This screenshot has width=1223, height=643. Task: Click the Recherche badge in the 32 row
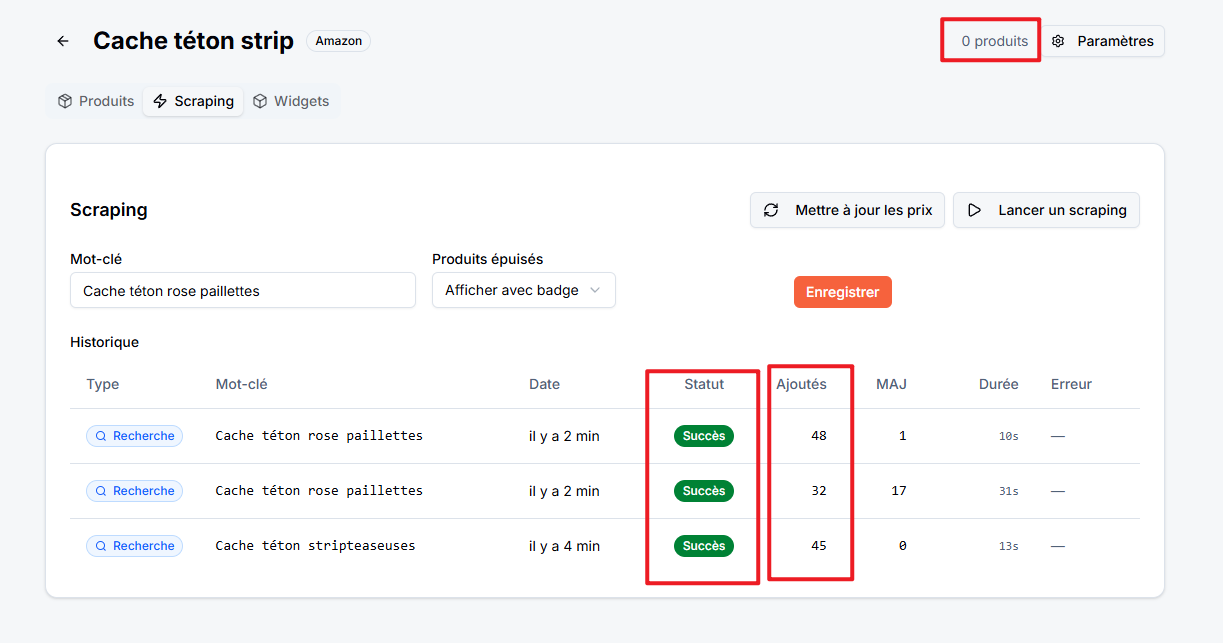pos(134,491)
